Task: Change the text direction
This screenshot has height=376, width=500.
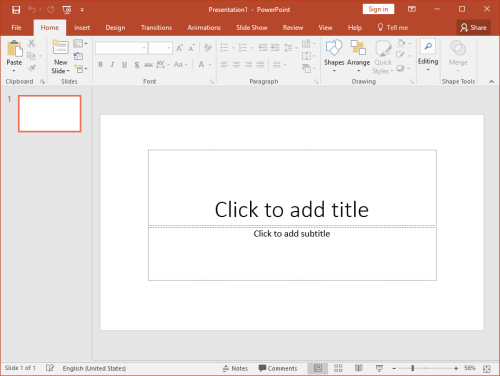Action: [x=308, y=43]
